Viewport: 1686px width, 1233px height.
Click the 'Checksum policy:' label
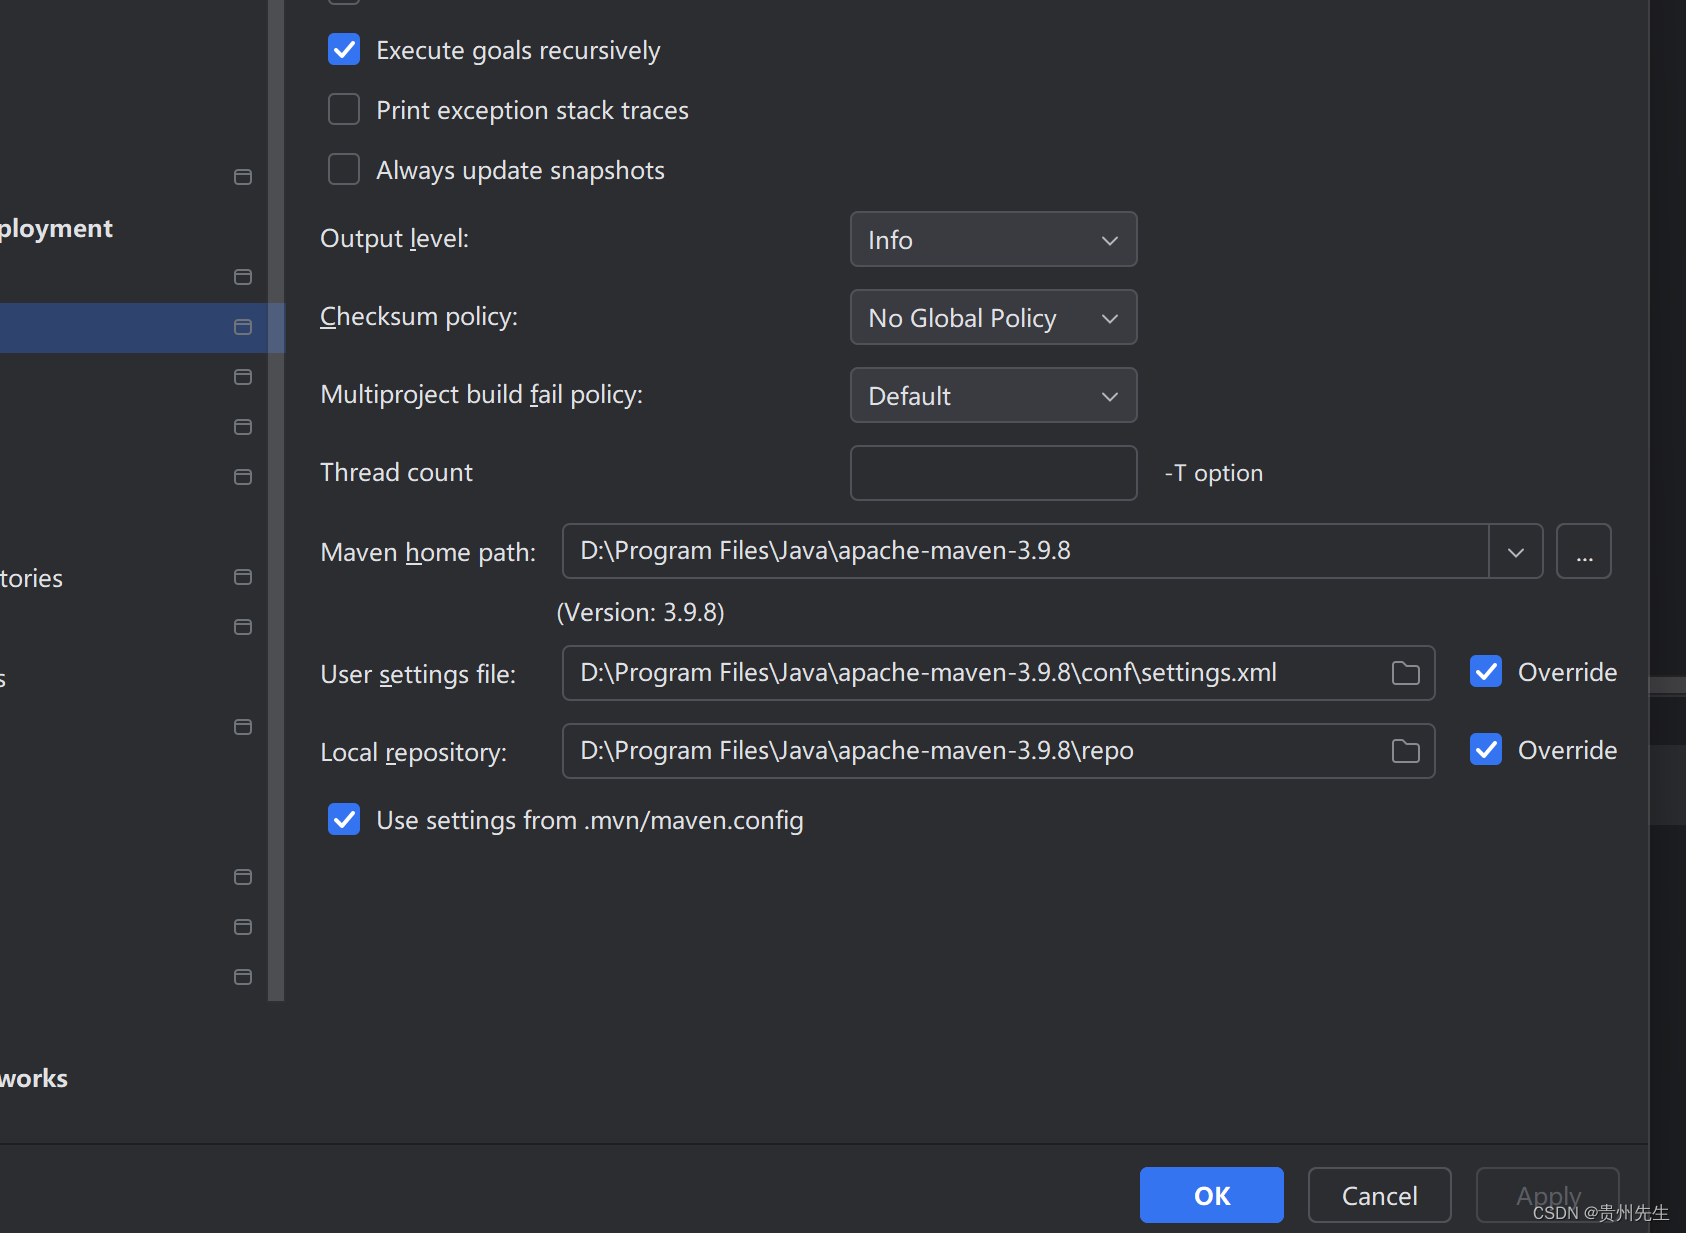(419, 317)
